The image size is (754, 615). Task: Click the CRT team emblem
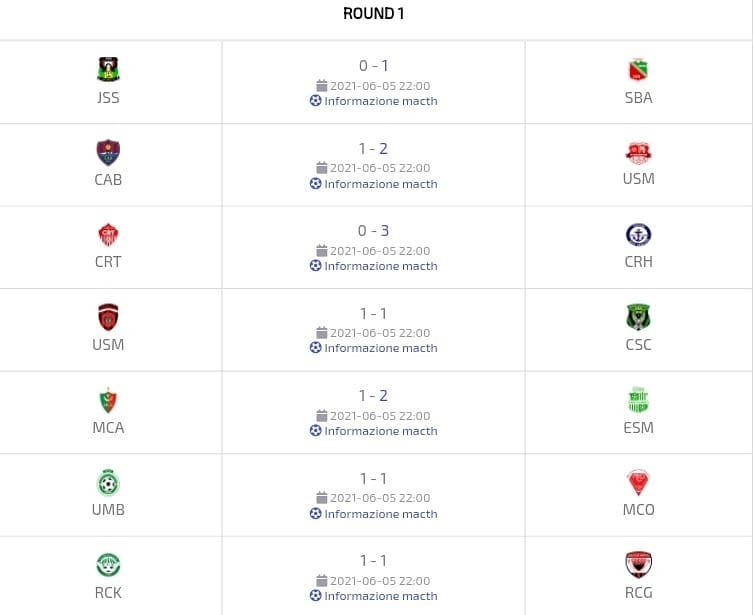pyautogui.click(x=108, y=234)
